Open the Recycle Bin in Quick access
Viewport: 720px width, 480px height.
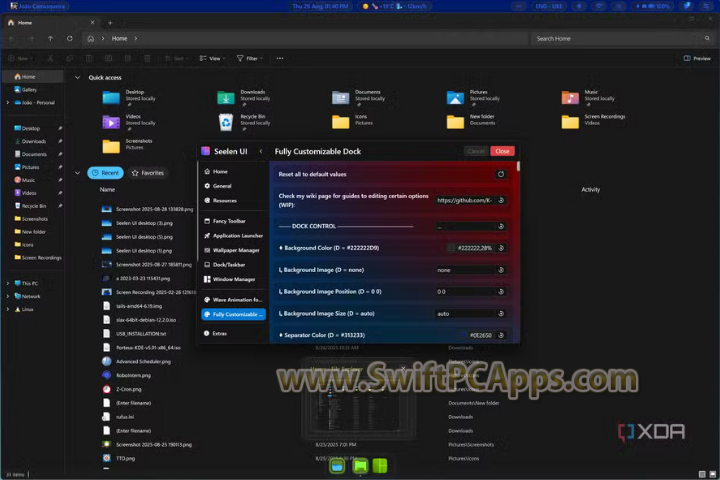tap(244, 122)
